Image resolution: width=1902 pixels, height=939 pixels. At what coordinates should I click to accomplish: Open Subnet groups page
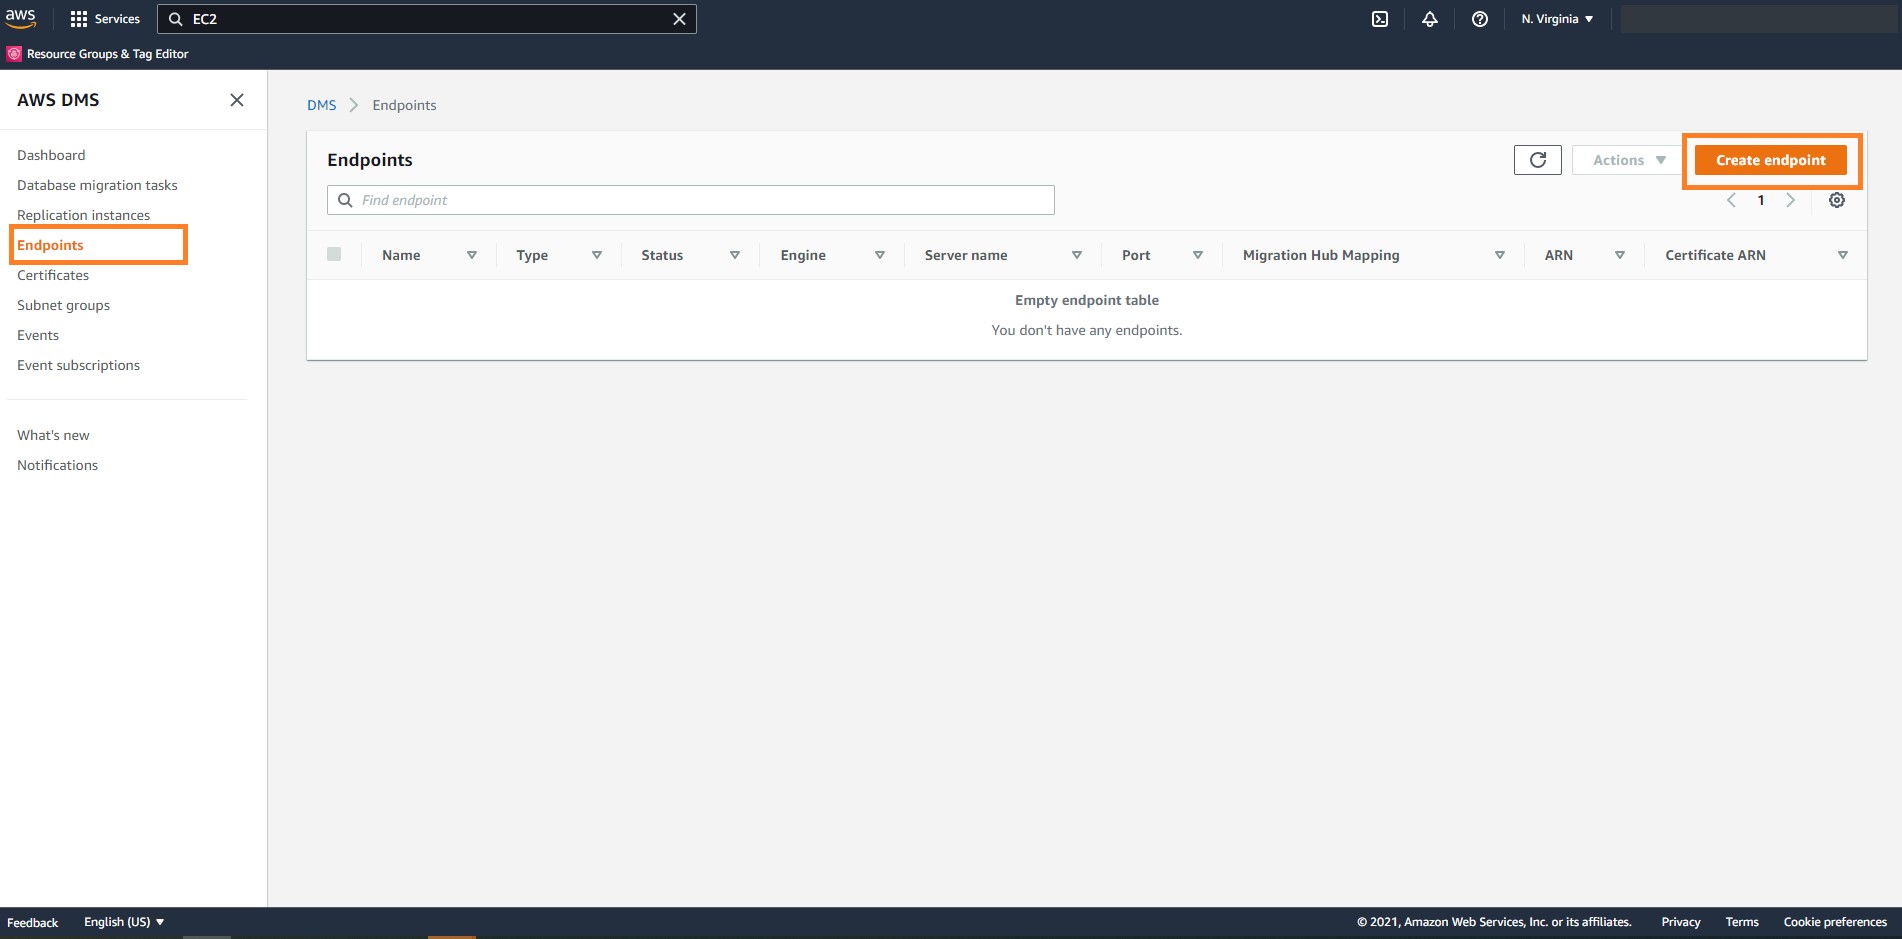point(63,305)
